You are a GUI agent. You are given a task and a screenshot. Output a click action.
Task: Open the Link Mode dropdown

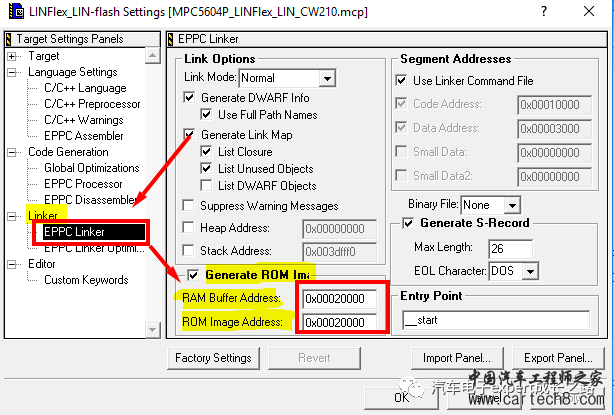(327, 78)
